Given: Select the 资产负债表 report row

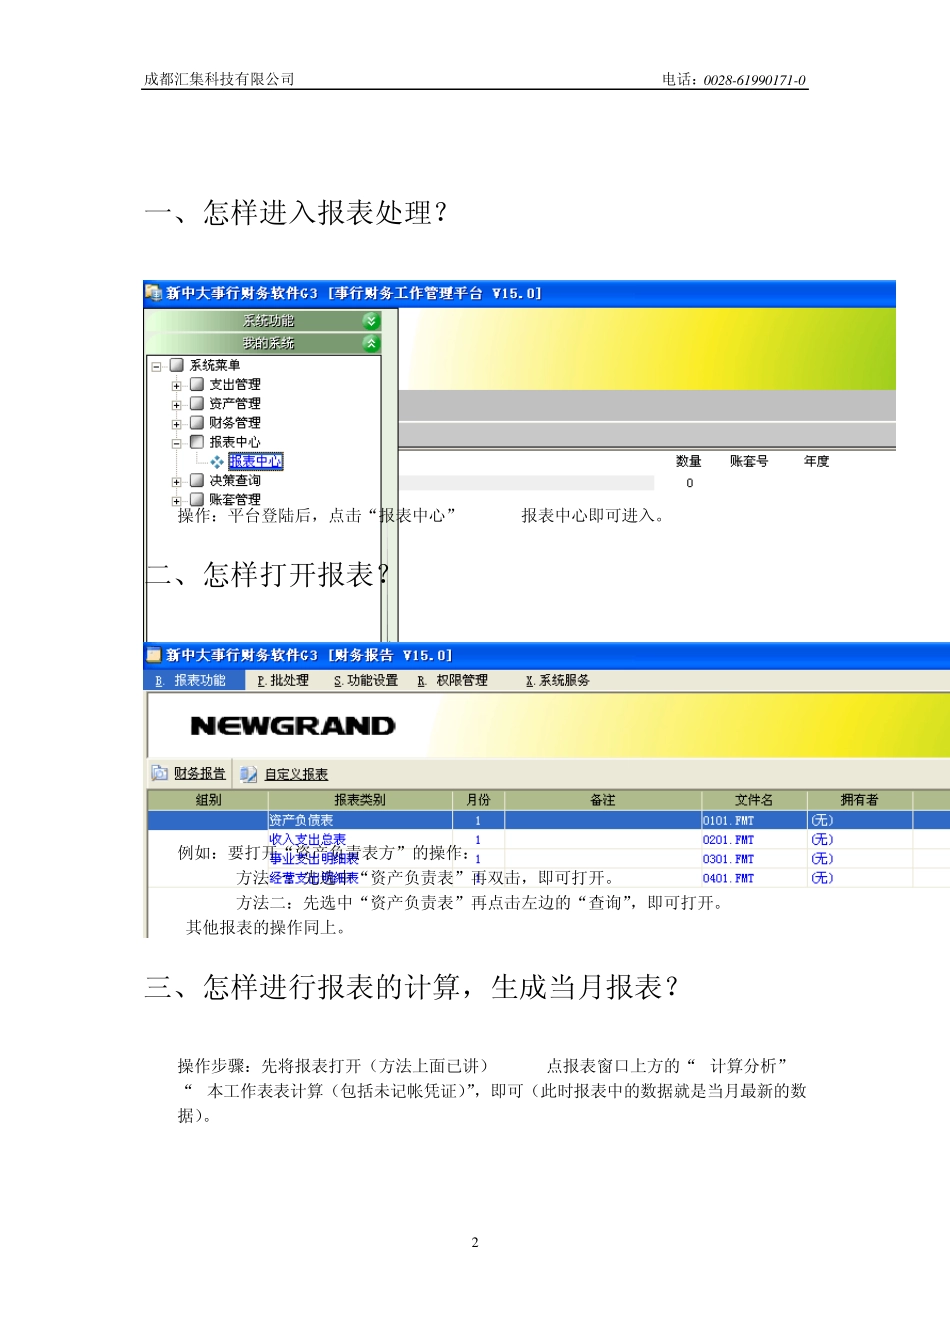Looking at the screenshot, I should pyautogui.click(x=548, y=820).
